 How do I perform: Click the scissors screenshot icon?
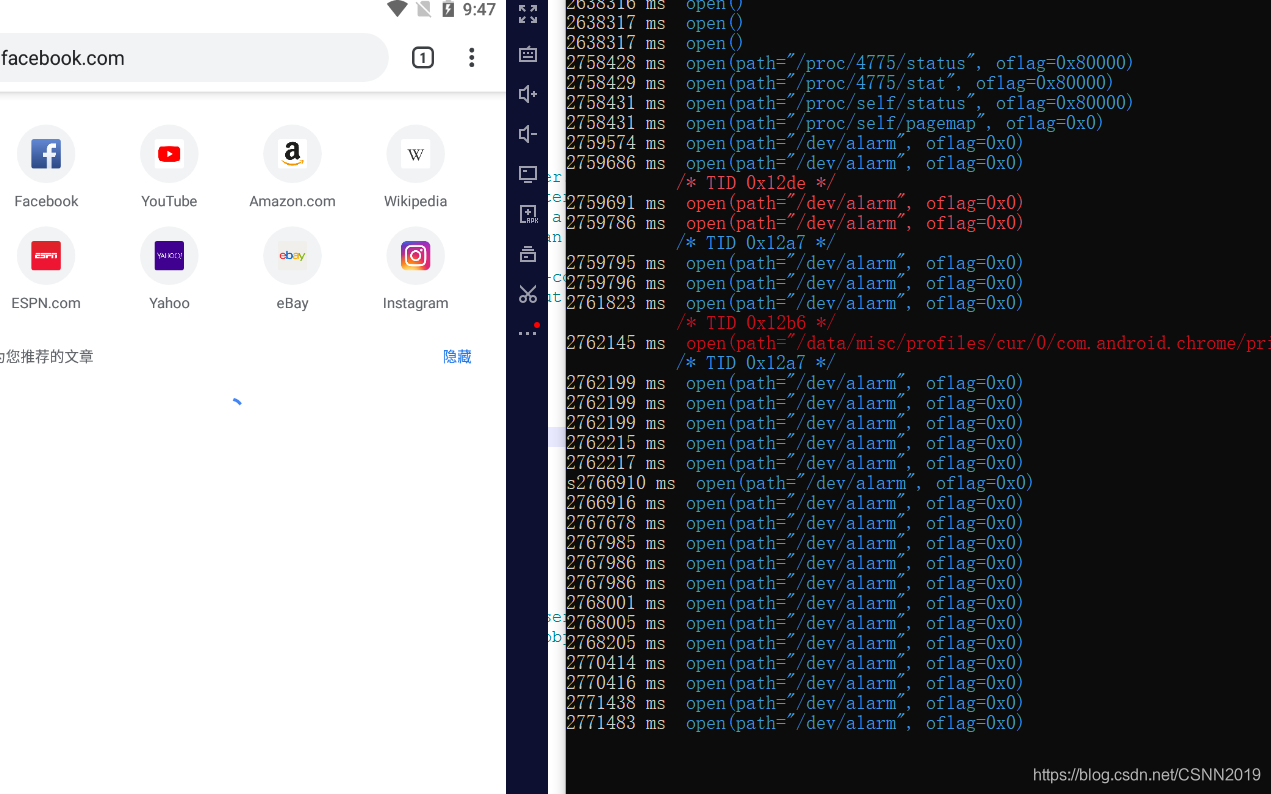(528, 294)
